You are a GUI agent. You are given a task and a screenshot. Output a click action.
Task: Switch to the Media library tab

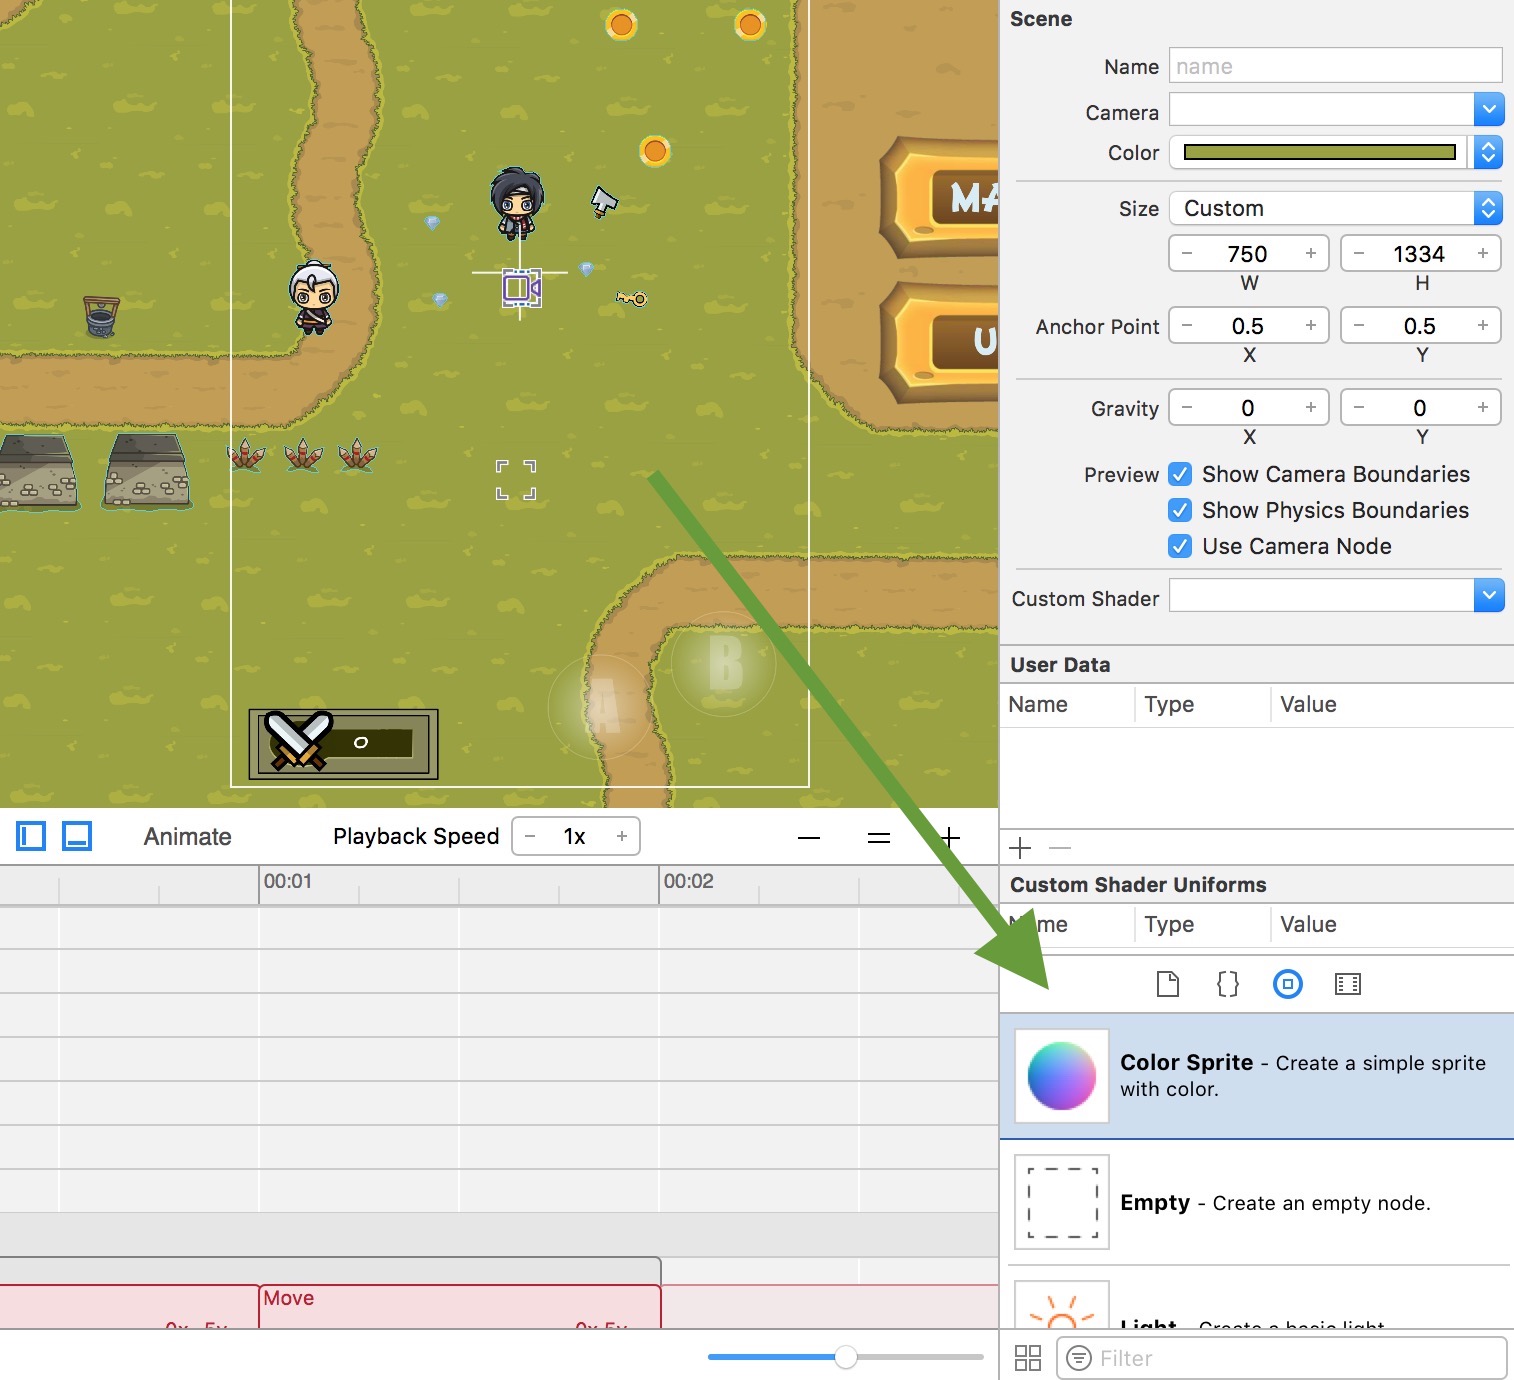point(1347,984)
